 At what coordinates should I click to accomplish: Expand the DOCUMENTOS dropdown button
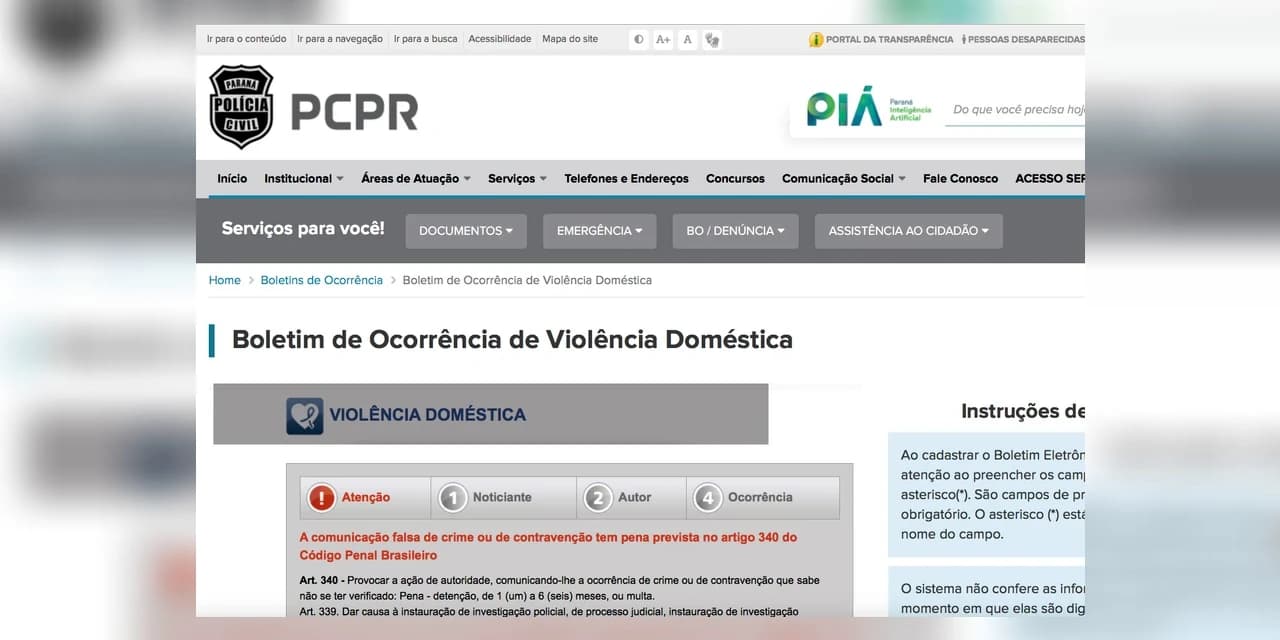[x=466, y=231]
